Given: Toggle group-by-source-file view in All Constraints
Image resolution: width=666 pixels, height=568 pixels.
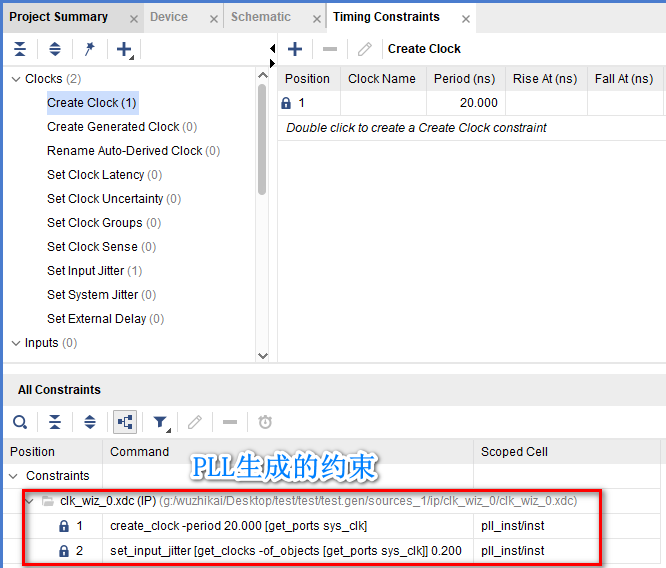Looking at the screenshot, I should [125, 422].
